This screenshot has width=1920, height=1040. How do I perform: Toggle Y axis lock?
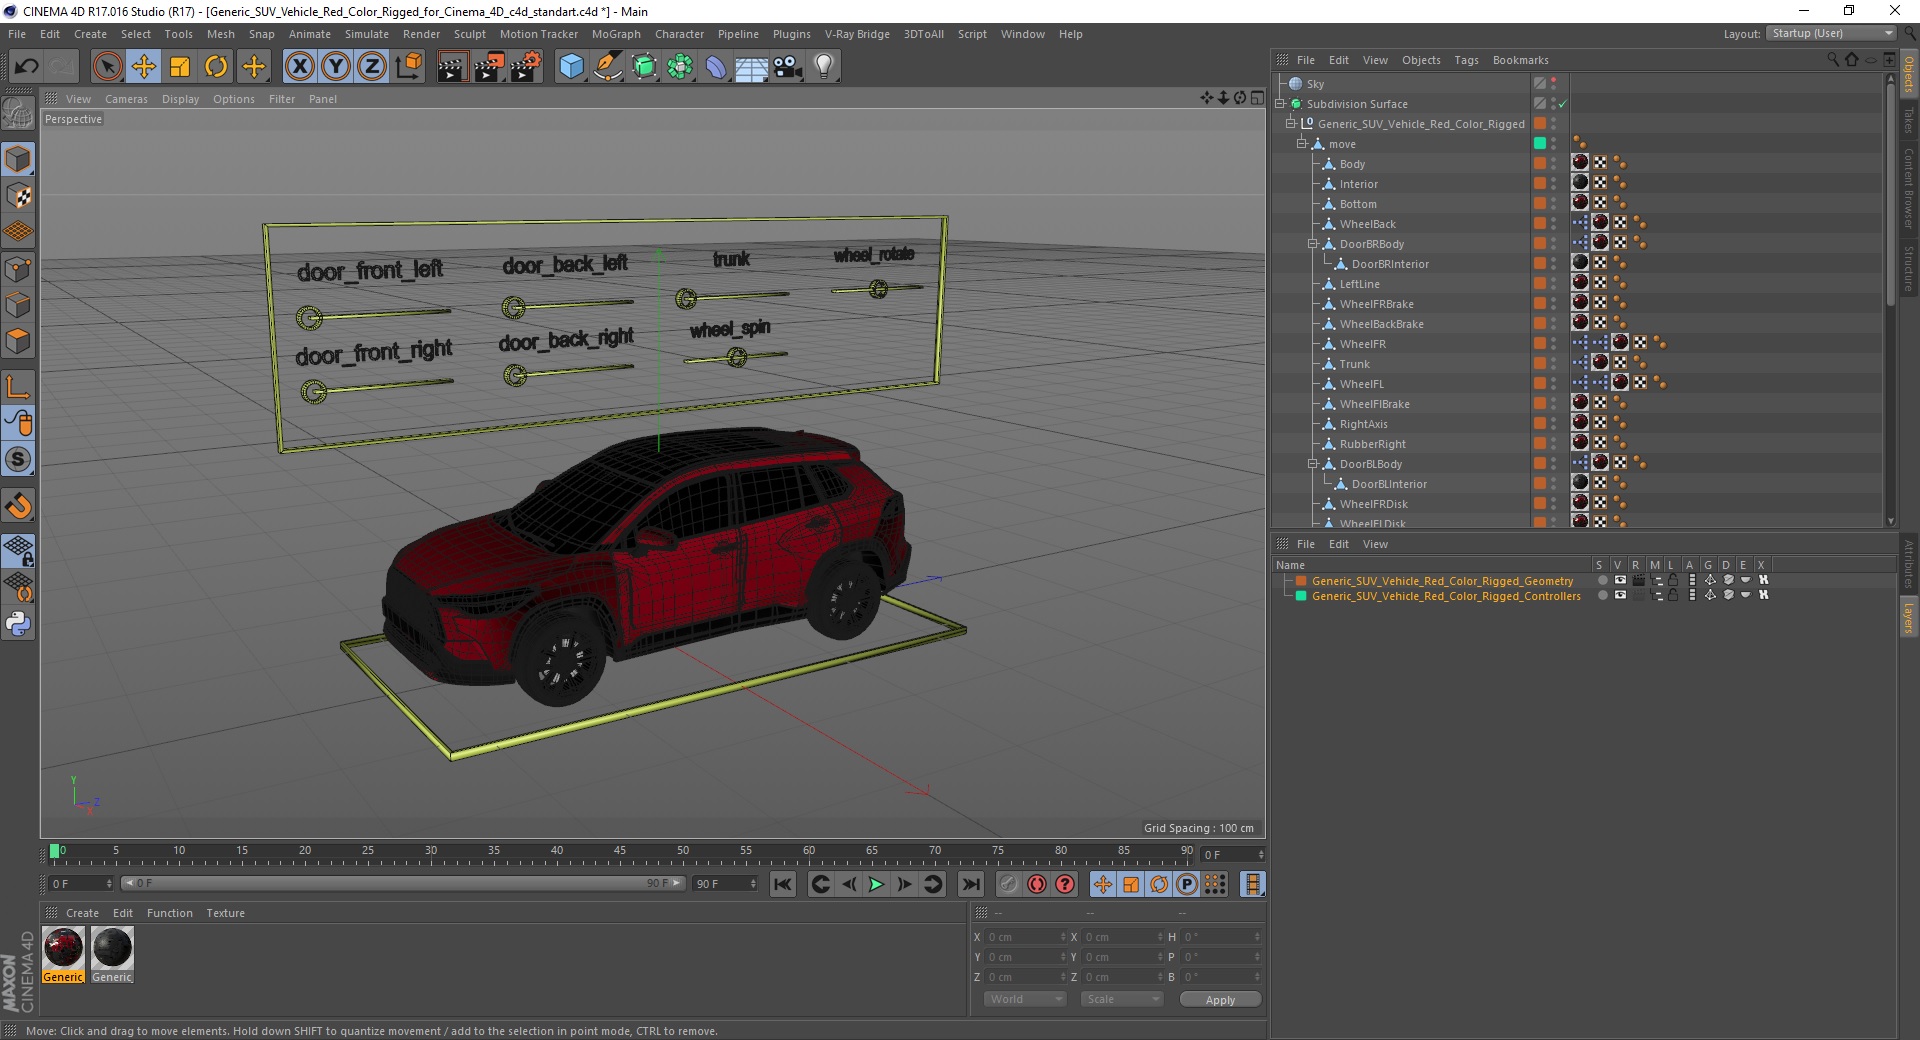(336, 66)
